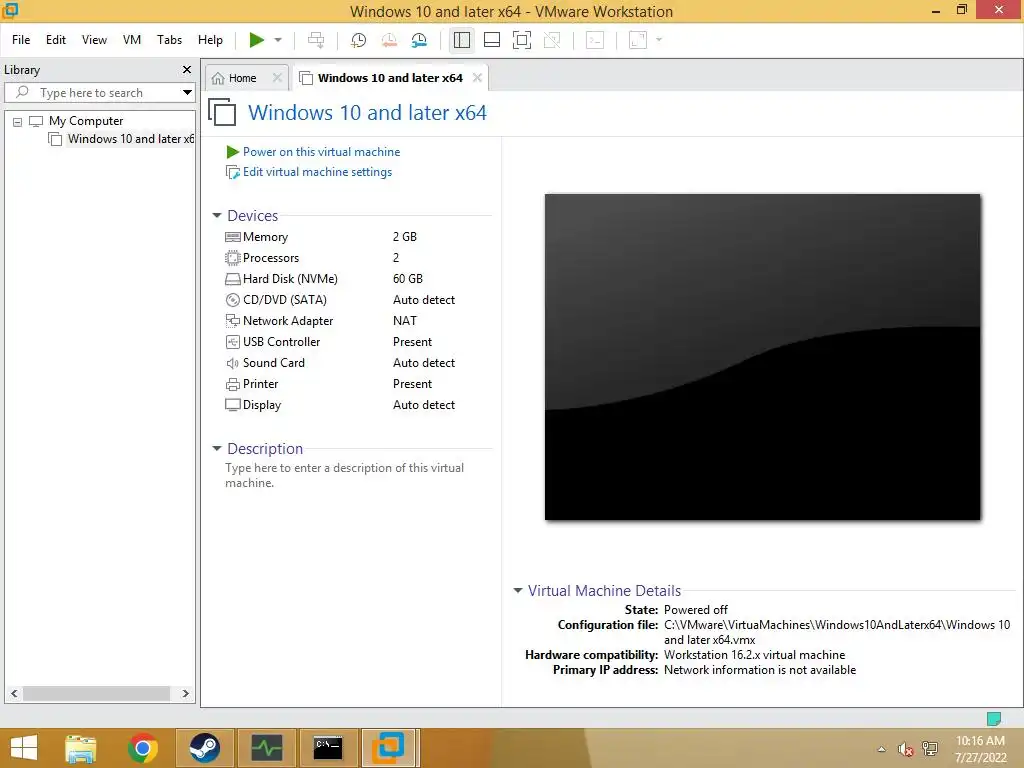Click the Printer device icon
The height and width of the screenshot is (768, 1024).
[232, 384]
